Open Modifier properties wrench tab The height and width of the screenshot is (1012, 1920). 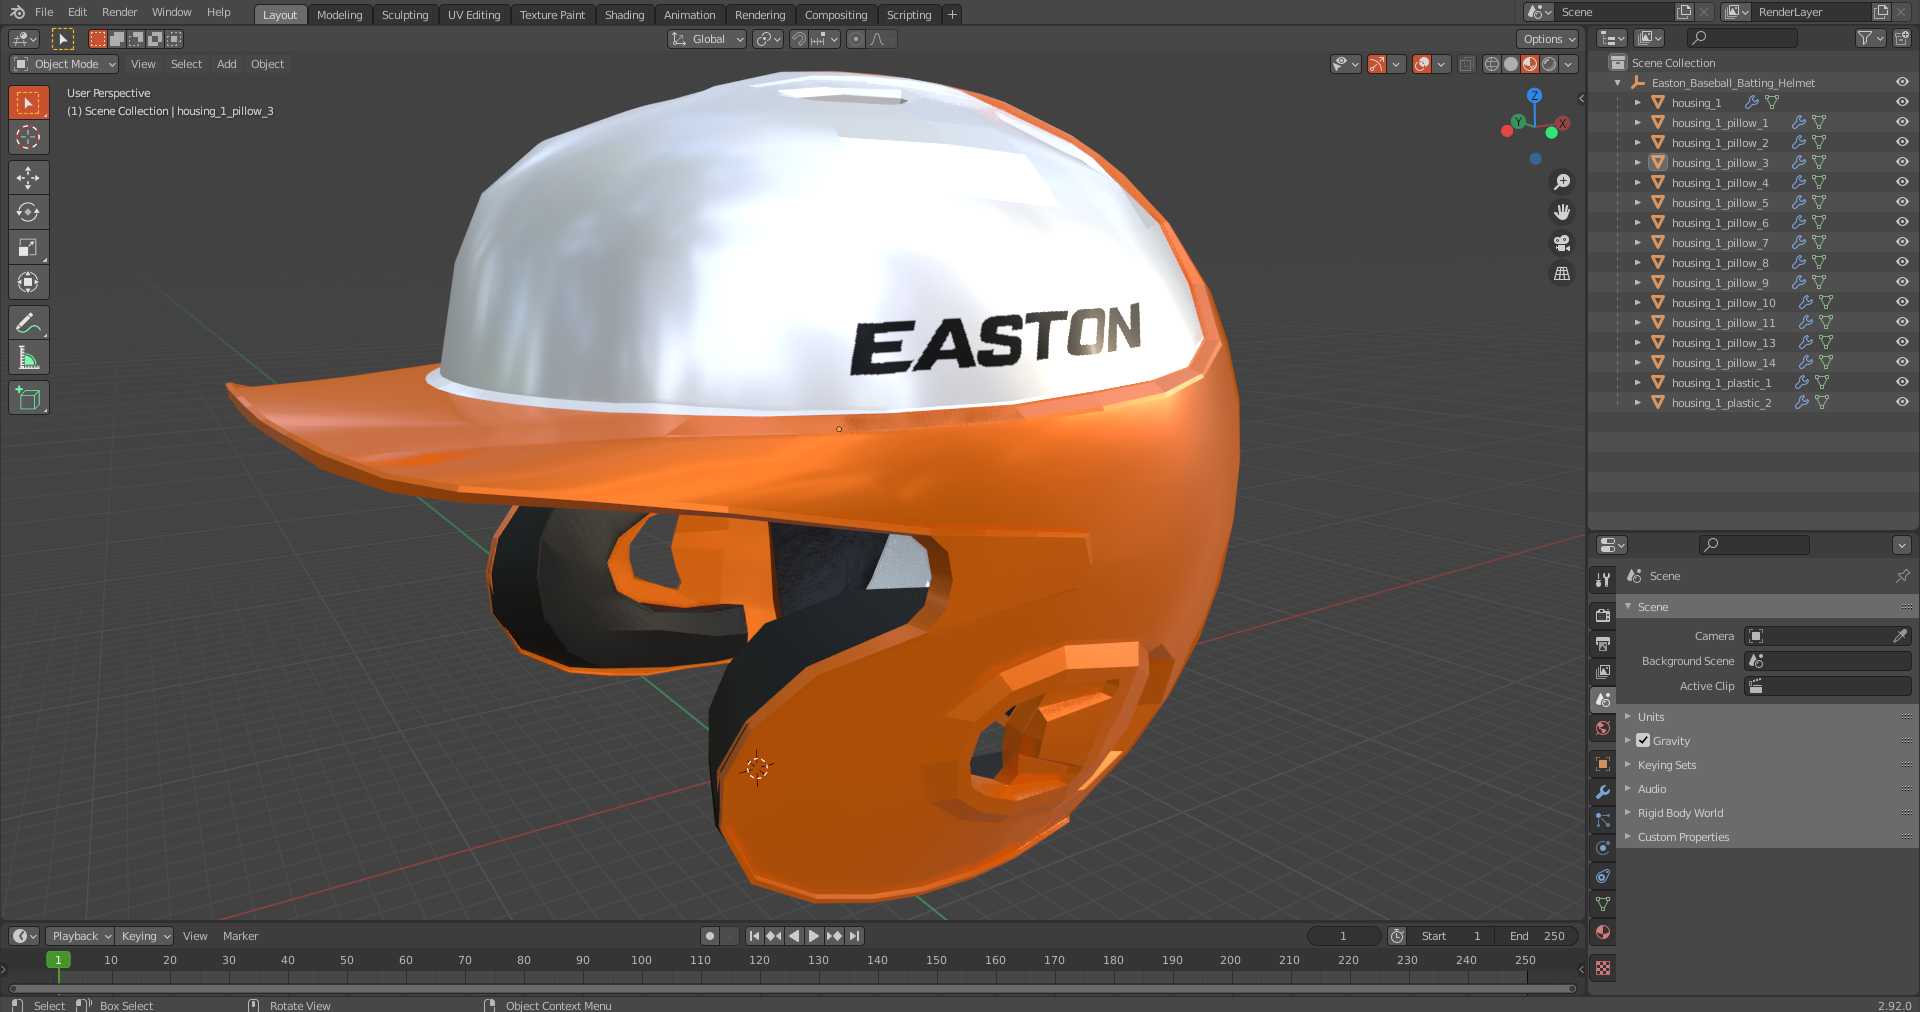[x=1603, y=792]
